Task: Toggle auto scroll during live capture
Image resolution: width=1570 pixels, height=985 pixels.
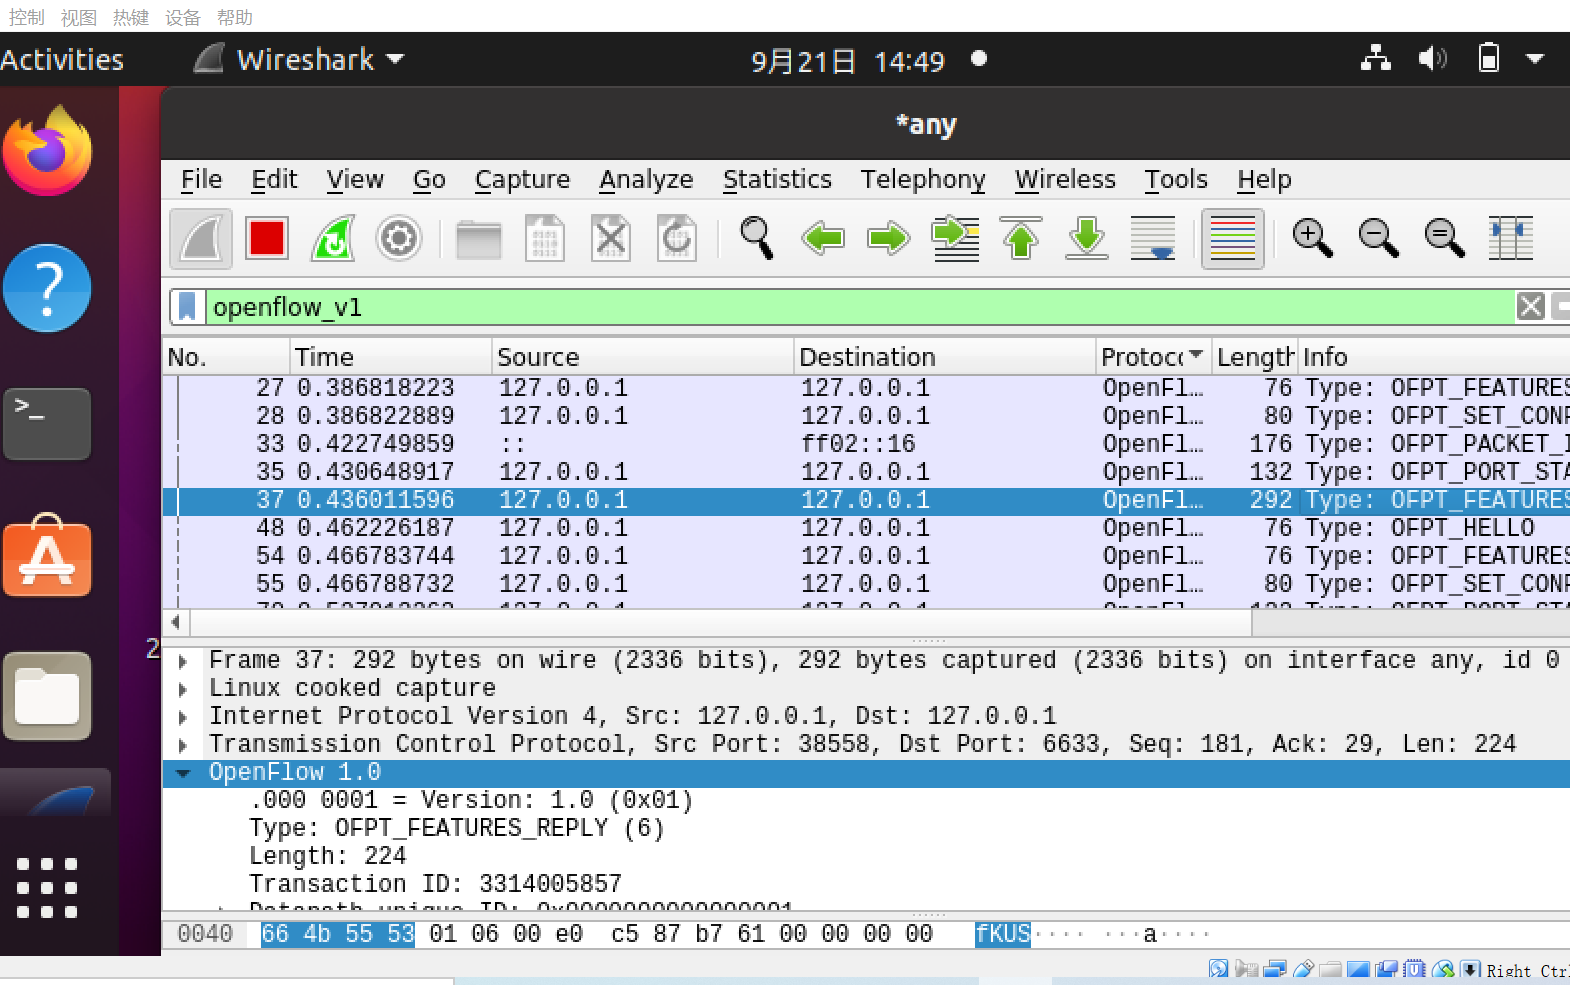Action: coord(1153,239)
